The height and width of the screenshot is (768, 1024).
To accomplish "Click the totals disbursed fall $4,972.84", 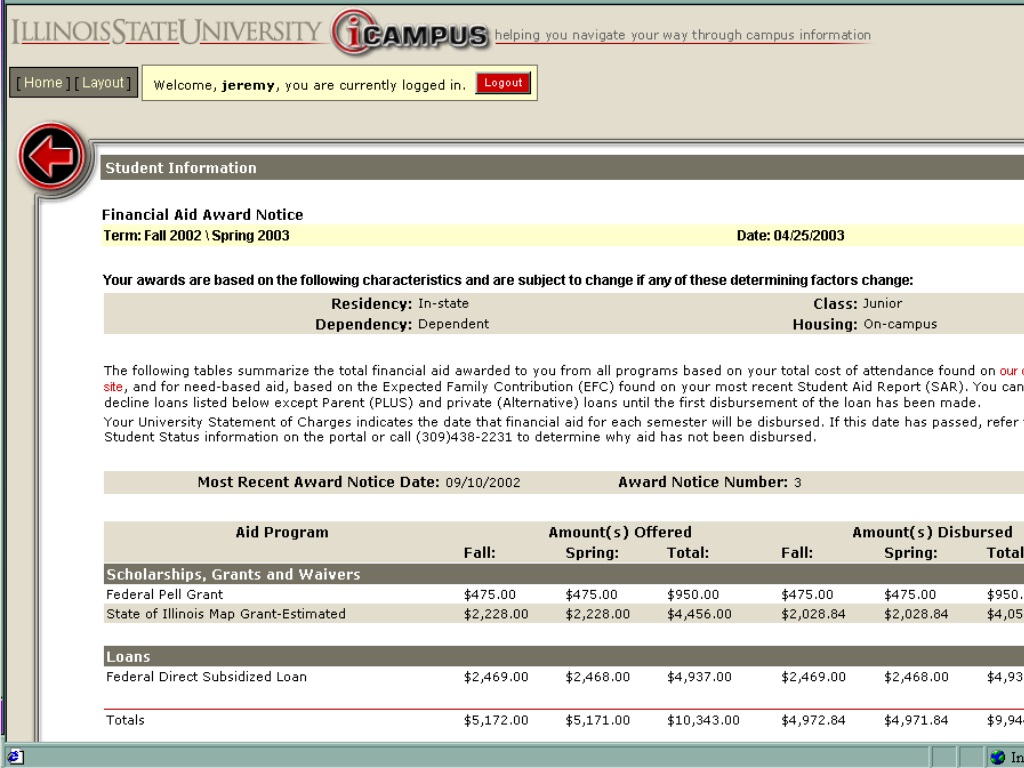I will [x=813, y=720].
